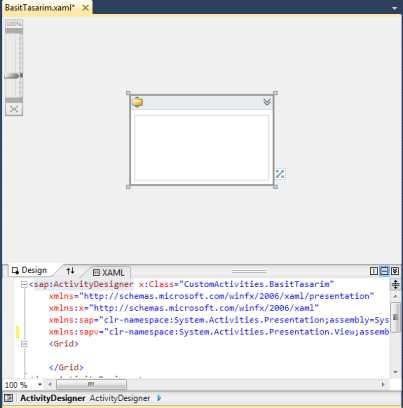Swap the Design and XAML panes
Viewport: 403px width, 408px height.
[70, 271]
